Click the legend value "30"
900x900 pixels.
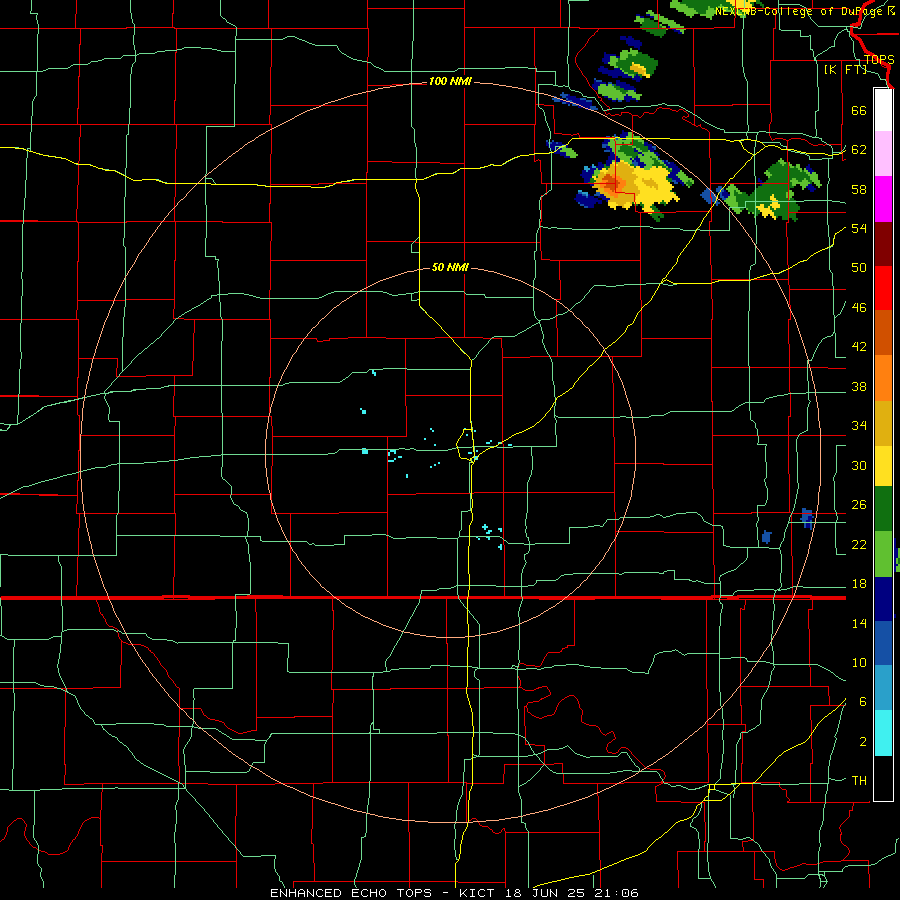point(859,465)
